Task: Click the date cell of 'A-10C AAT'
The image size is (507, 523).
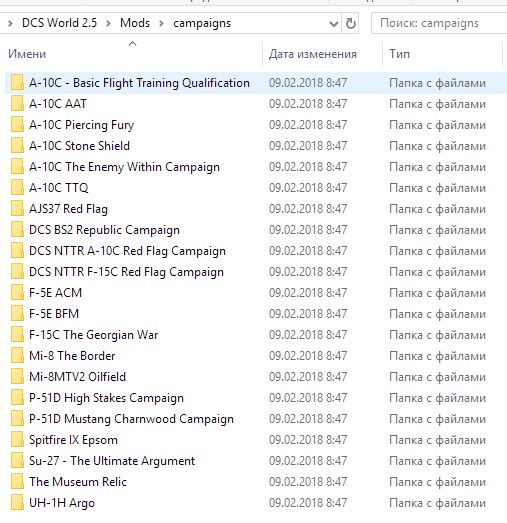Action: tap(308, 104)
